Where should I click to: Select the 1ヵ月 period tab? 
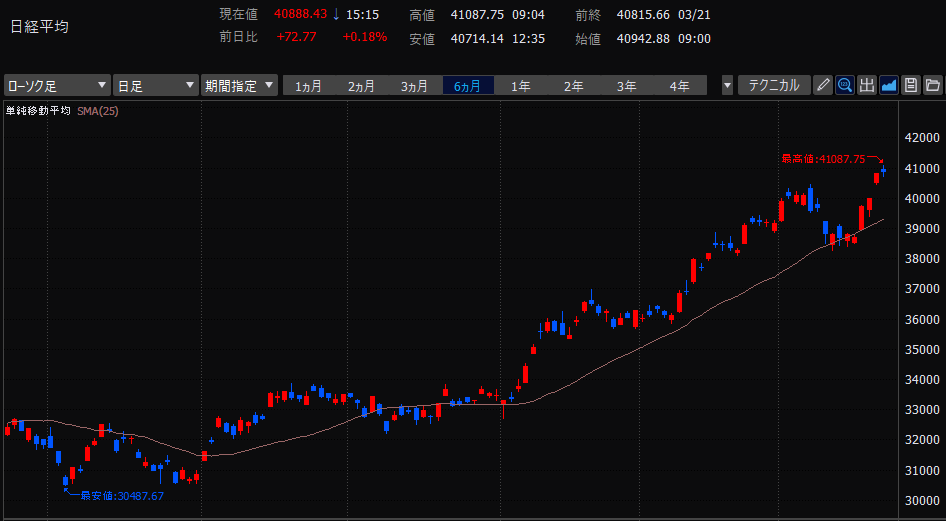tap(308, 86)
